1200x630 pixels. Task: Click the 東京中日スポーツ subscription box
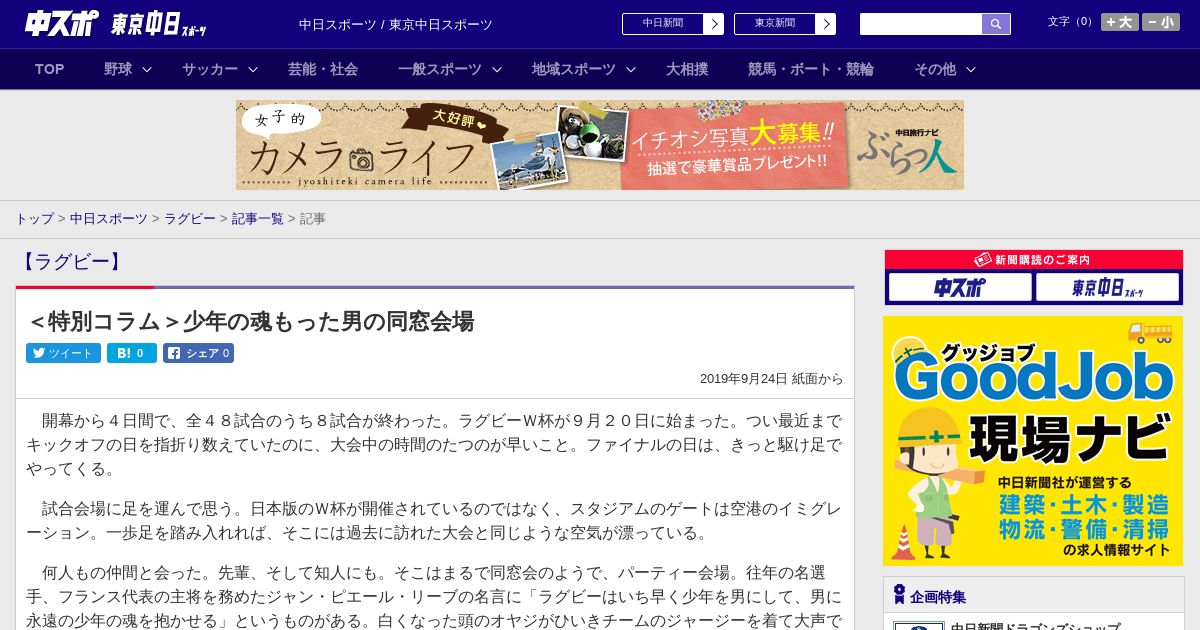pos(1107,288)
